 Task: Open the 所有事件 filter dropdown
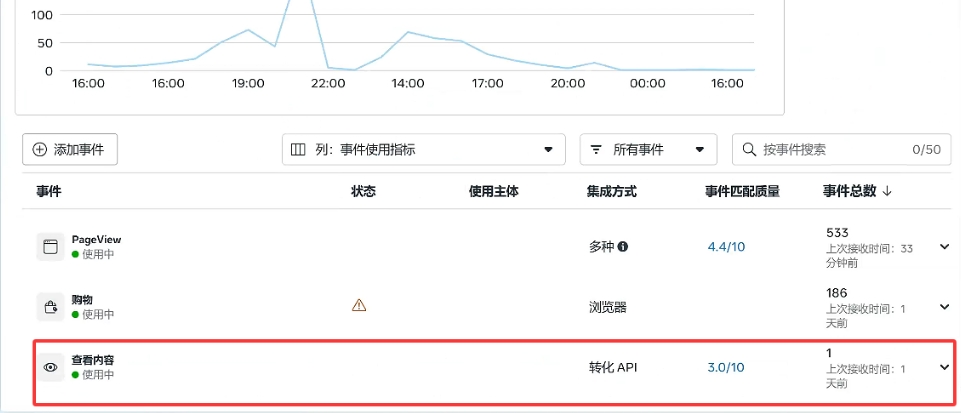click(x=648, y=150)
